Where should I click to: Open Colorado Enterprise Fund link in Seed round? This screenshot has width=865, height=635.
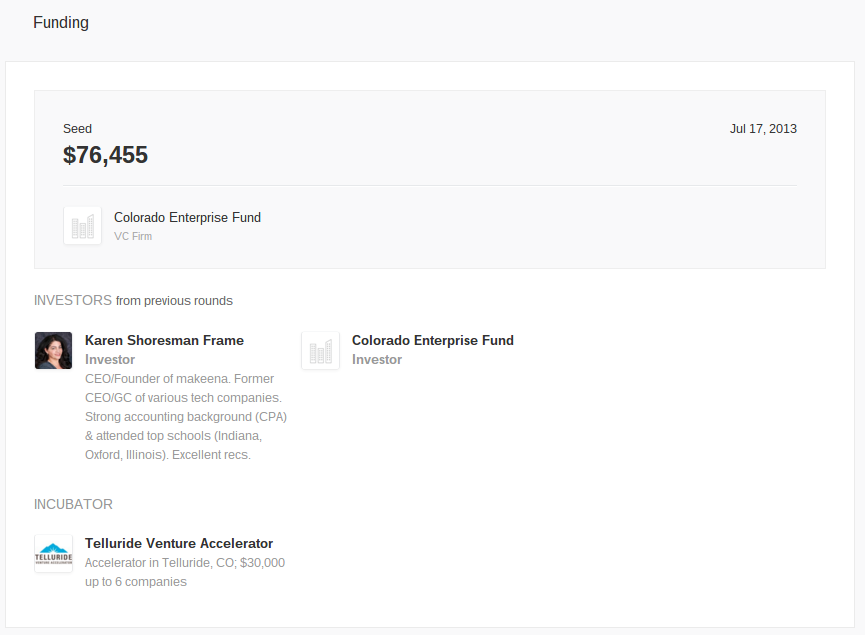pos(187,217)
